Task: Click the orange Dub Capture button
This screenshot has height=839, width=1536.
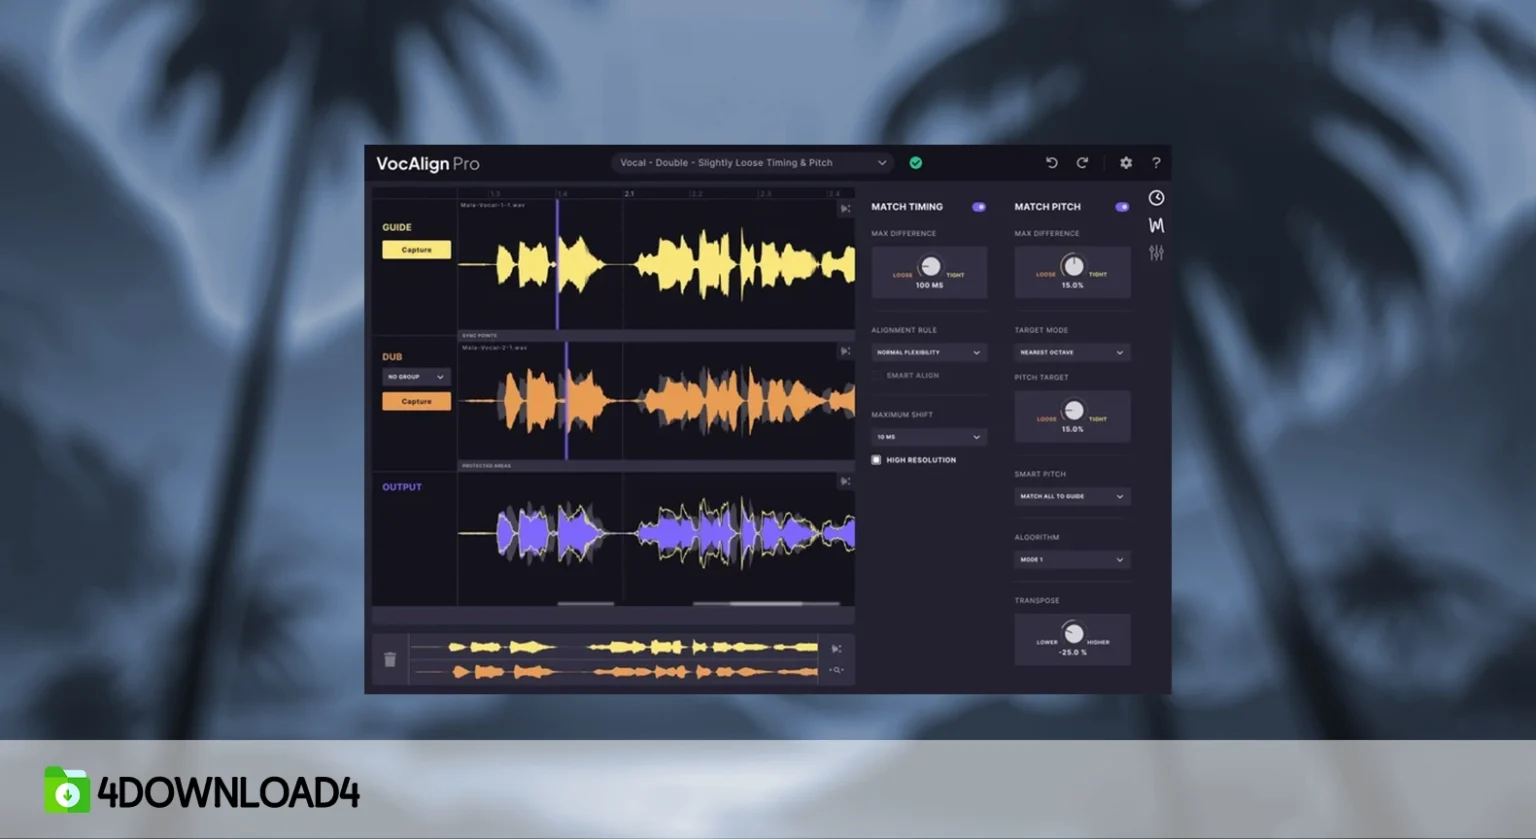Action: click(416, 401)
